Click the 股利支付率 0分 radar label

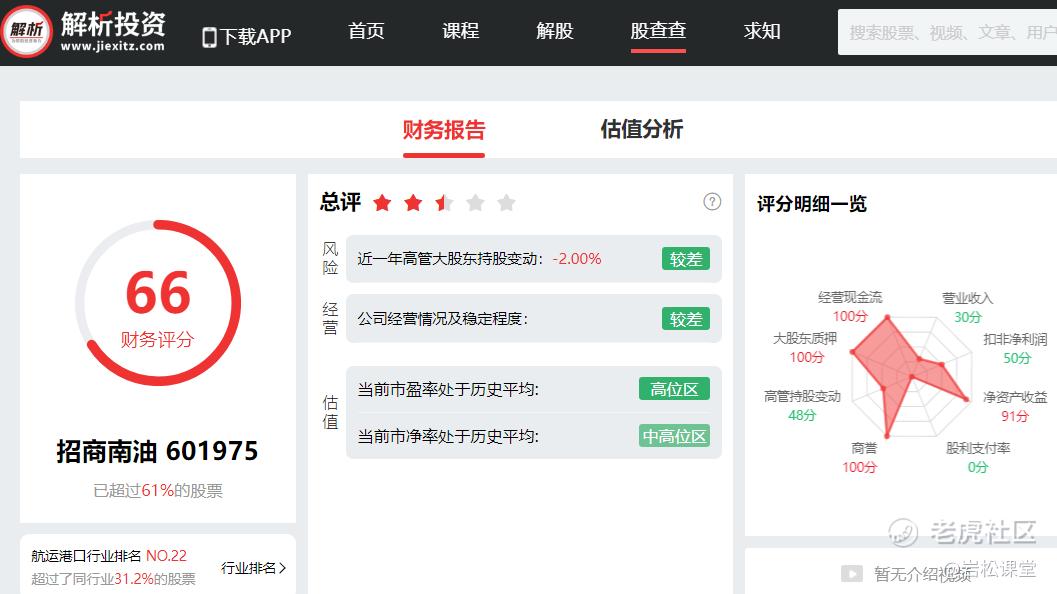tap(978, 458)
